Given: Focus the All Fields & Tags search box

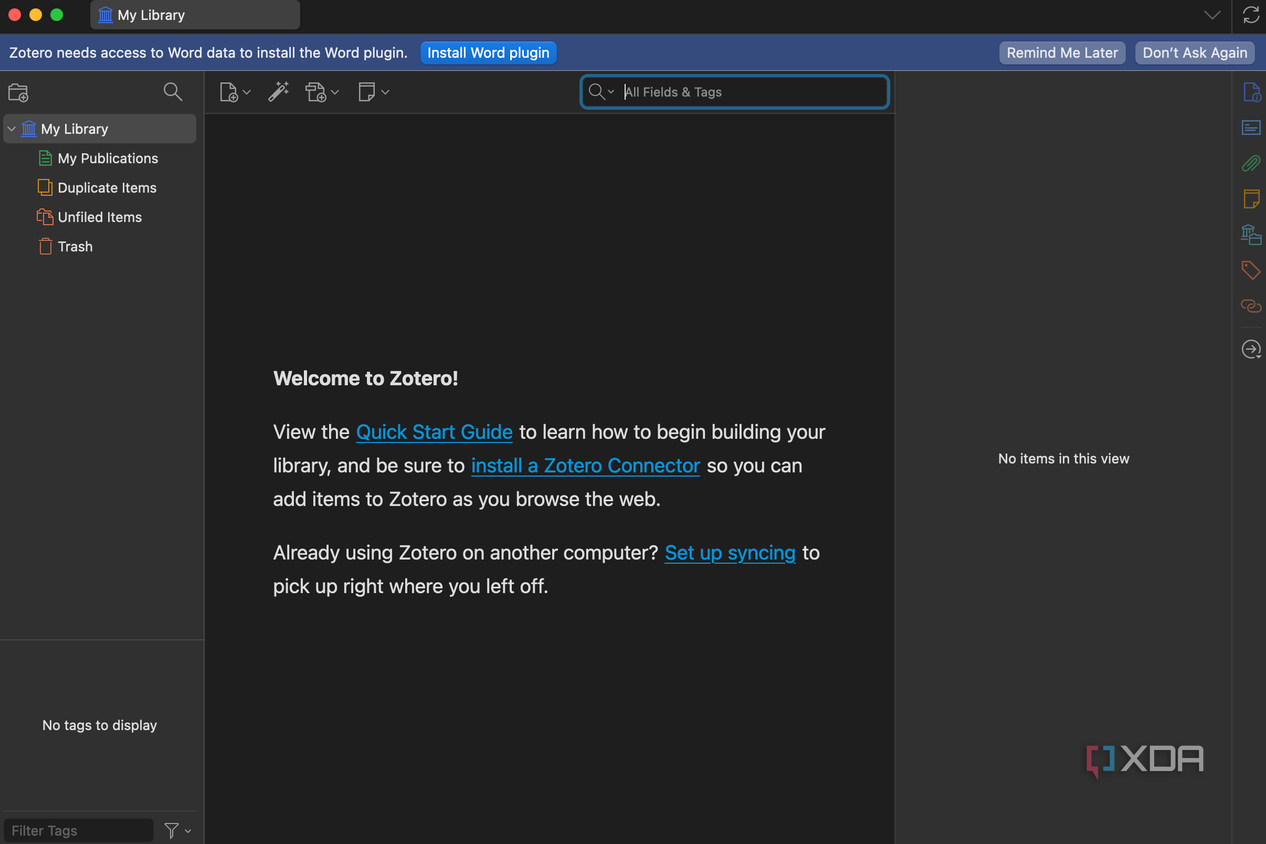Looking at the screenshot, I should 734,92.
